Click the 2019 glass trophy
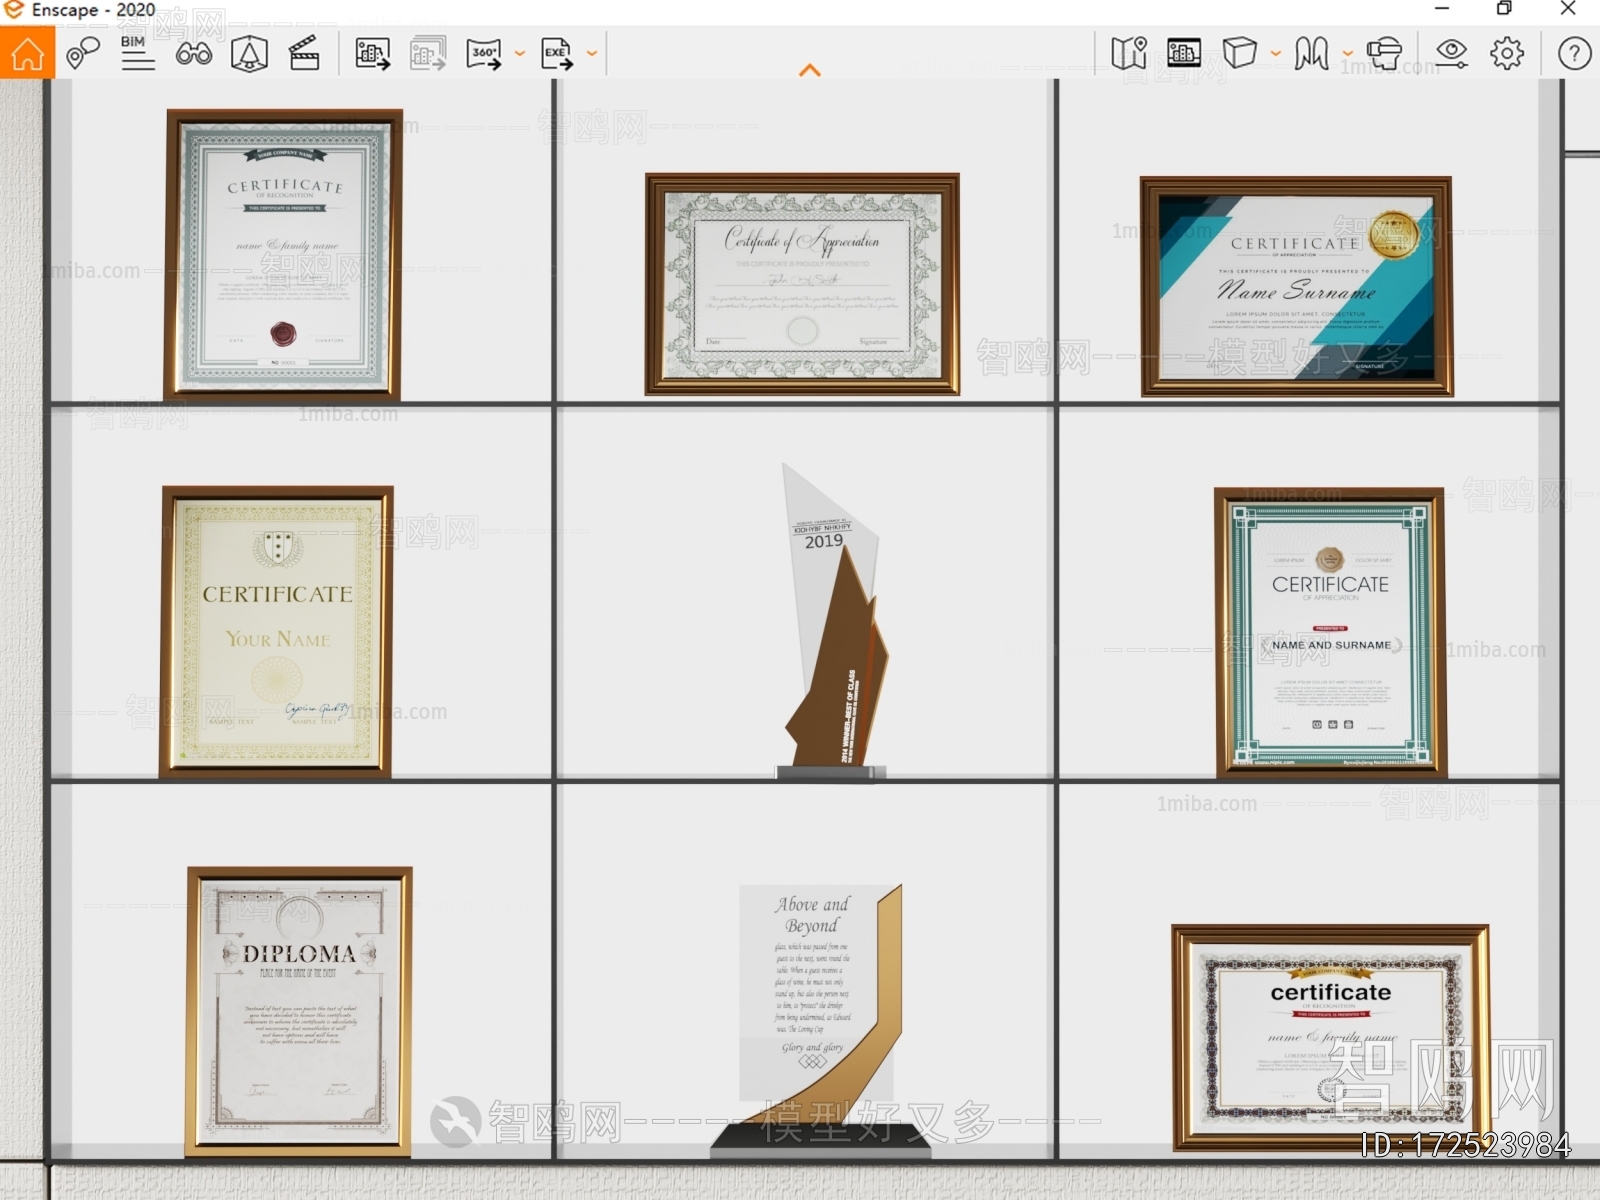Screen dimensions: 1600x1200 coord(832,622)
